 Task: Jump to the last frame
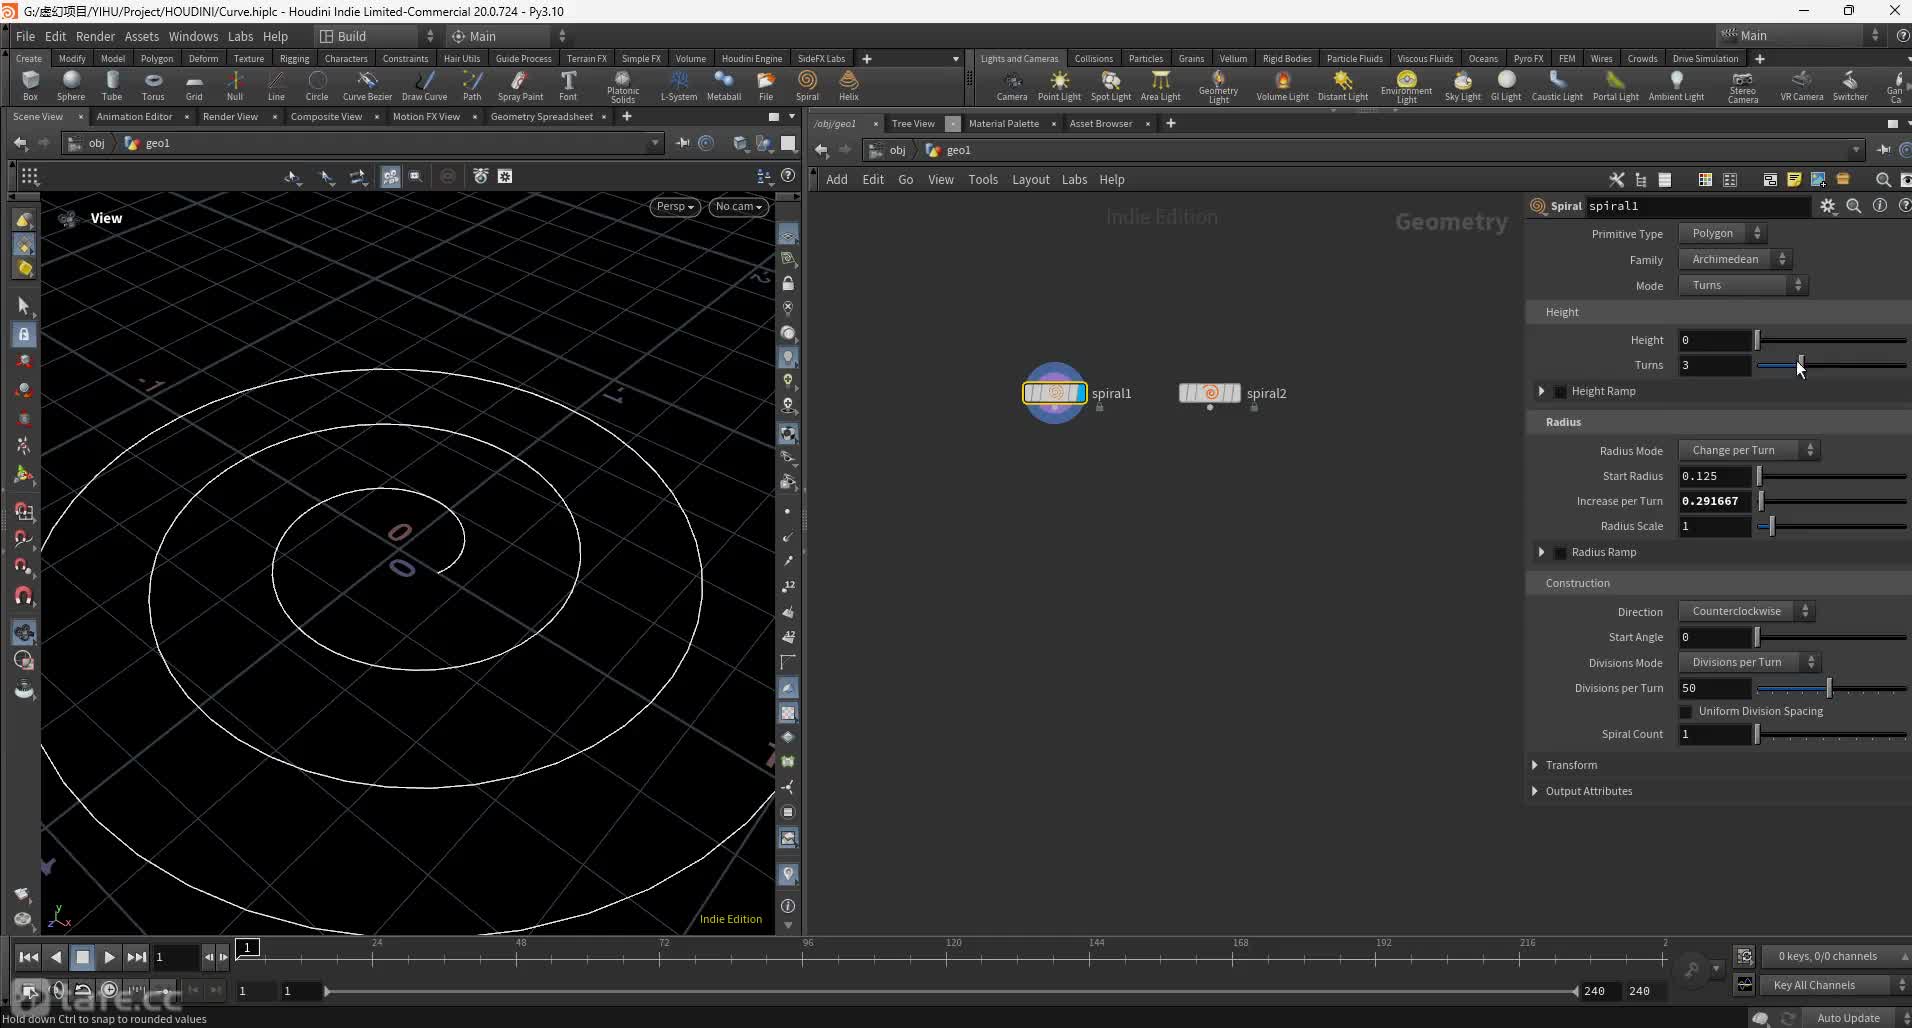coord(137,957)
